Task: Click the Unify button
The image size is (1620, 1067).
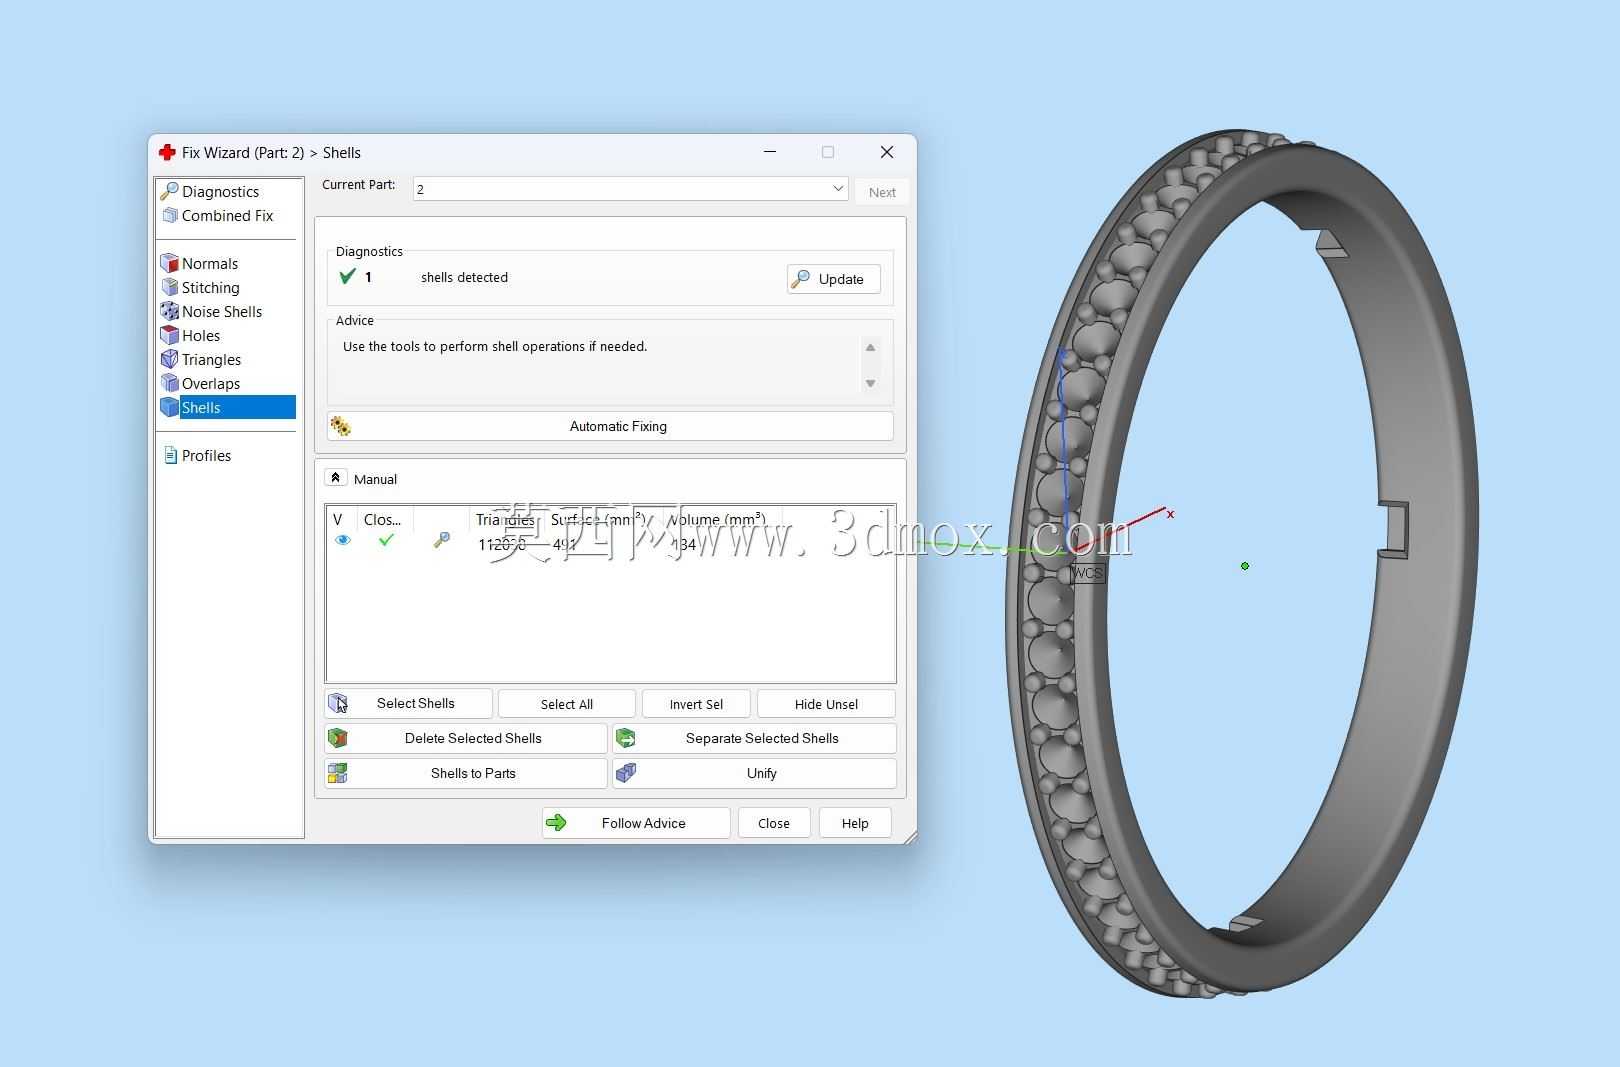Action: pos(754,773)
